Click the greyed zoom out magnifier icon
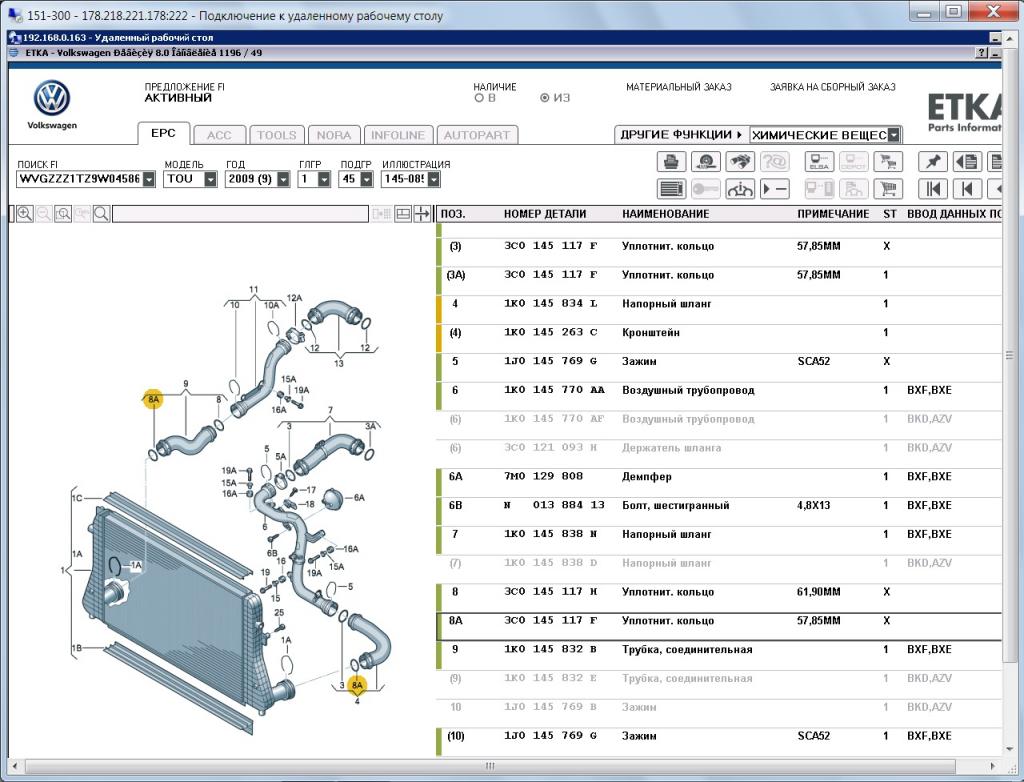Image resolution: width=1024 pixels, height=782 pixels. tap(44, 214)
